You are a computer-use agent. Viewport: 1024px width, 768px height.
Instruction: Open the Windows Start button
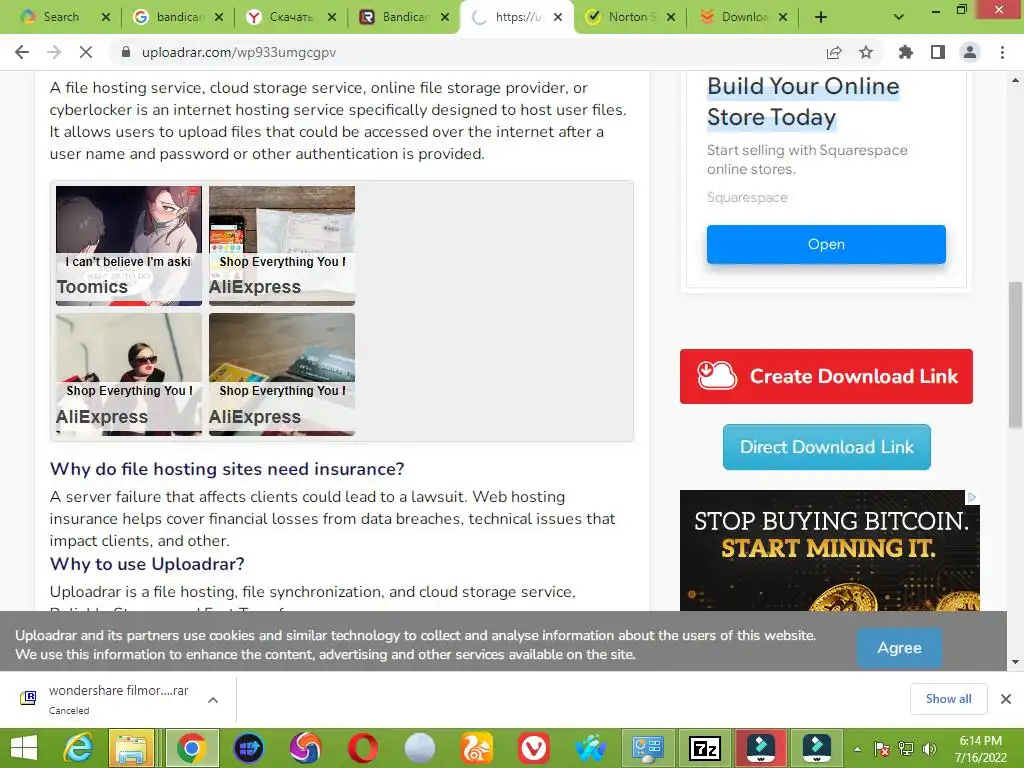pyautogui.click(x=24, y=748)
